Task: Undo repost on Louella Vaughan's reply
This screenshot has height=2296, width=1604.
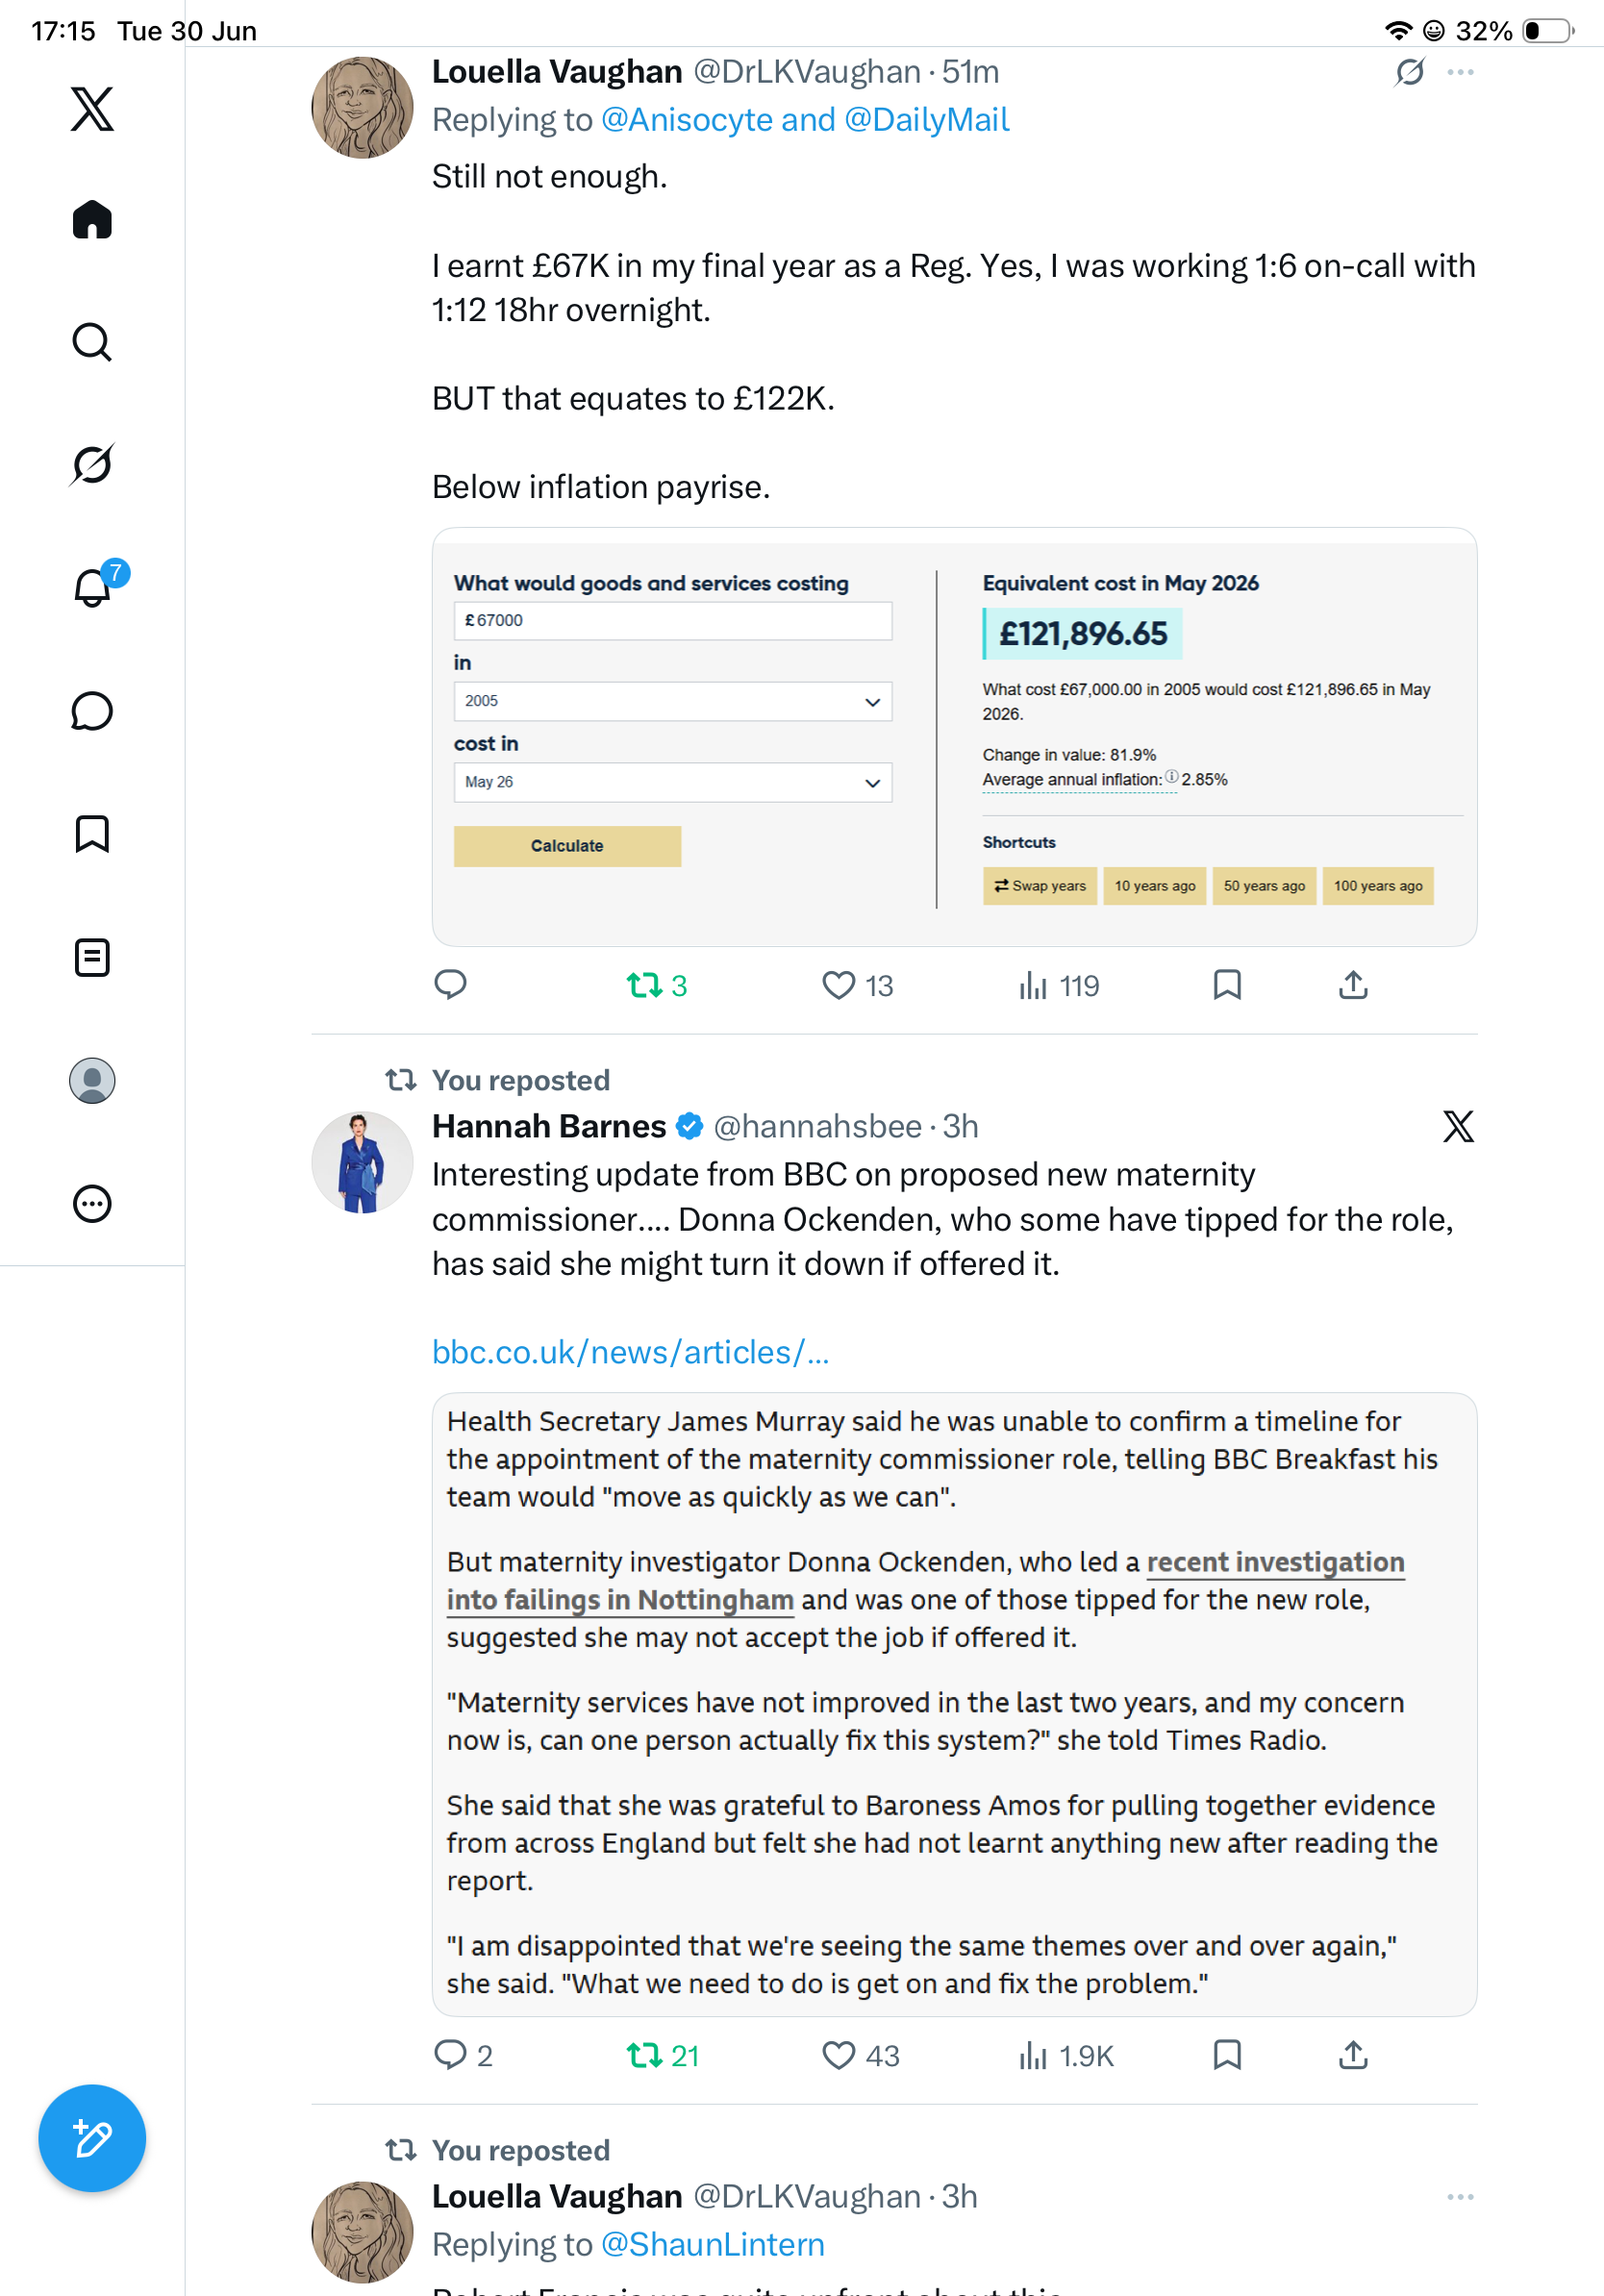Action: (657, 986)
